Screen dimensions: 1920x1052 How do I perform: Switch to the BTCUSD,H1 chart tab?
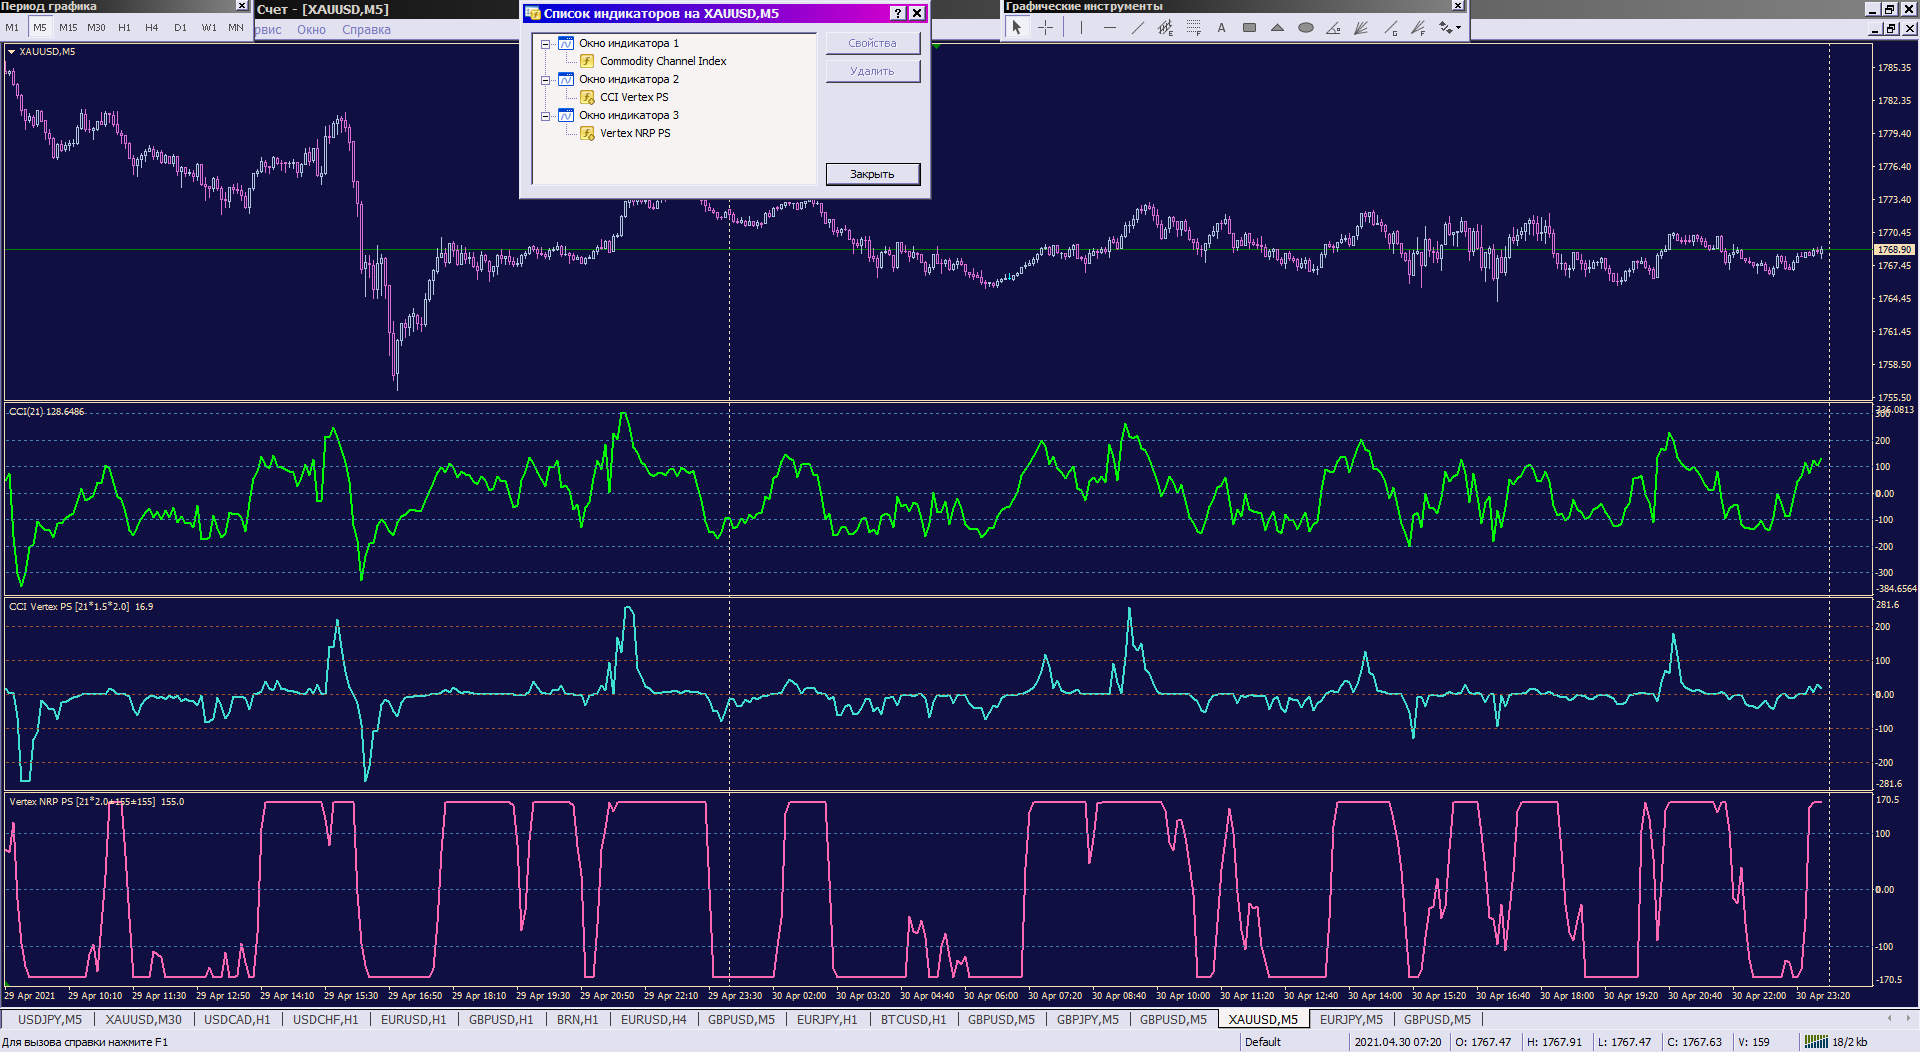click(912, 1020)
